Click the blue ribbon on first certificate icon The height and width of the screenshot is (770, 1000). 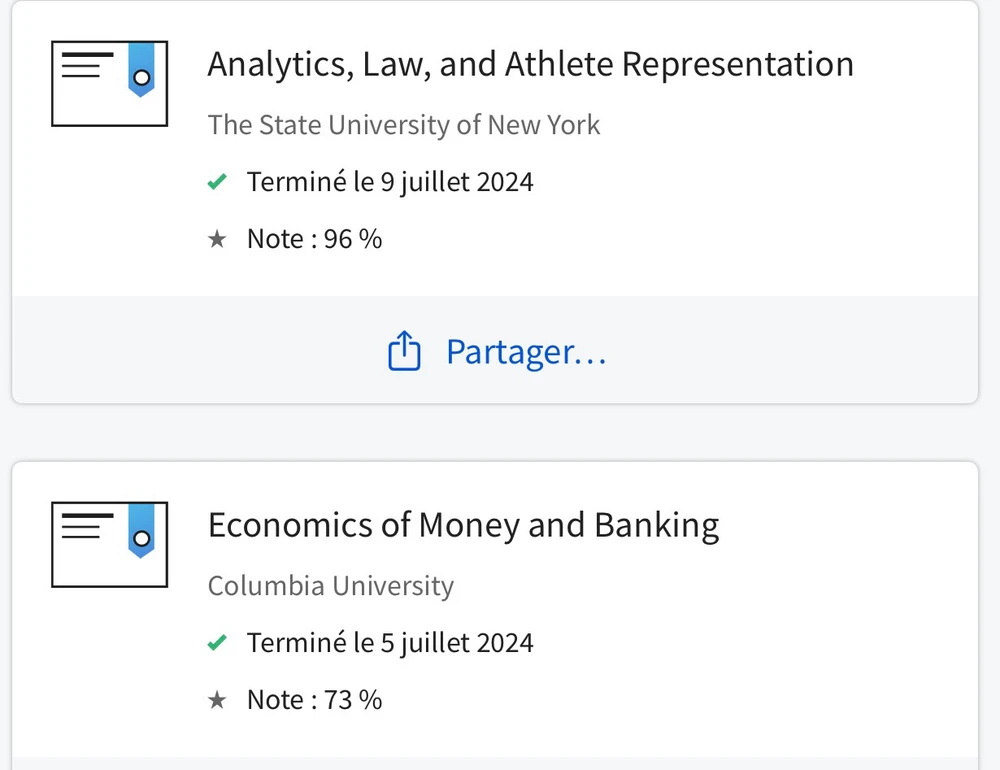tap(141, 70)
